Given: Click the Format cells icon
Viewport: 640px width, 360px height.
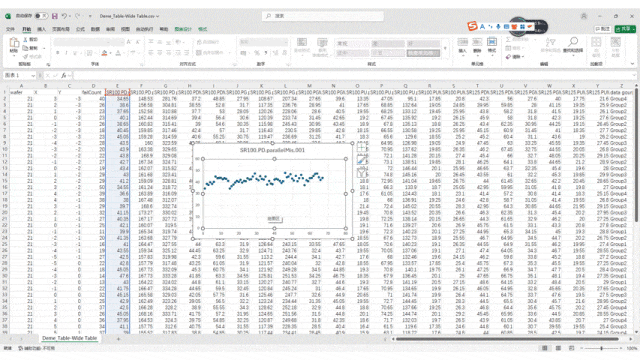Looking at the screenshot, I should tap(492, 42).
